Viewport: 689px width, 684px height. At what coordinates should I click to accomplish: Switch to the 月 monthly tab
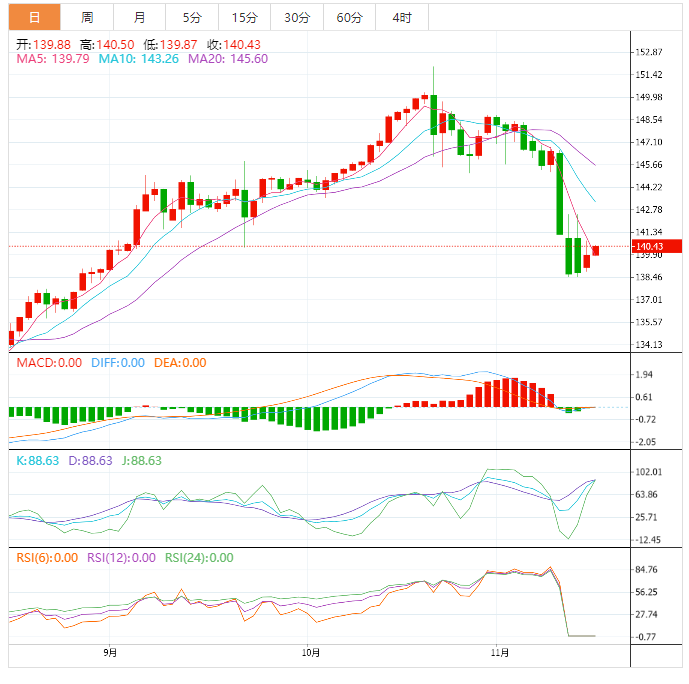(139, 17)
